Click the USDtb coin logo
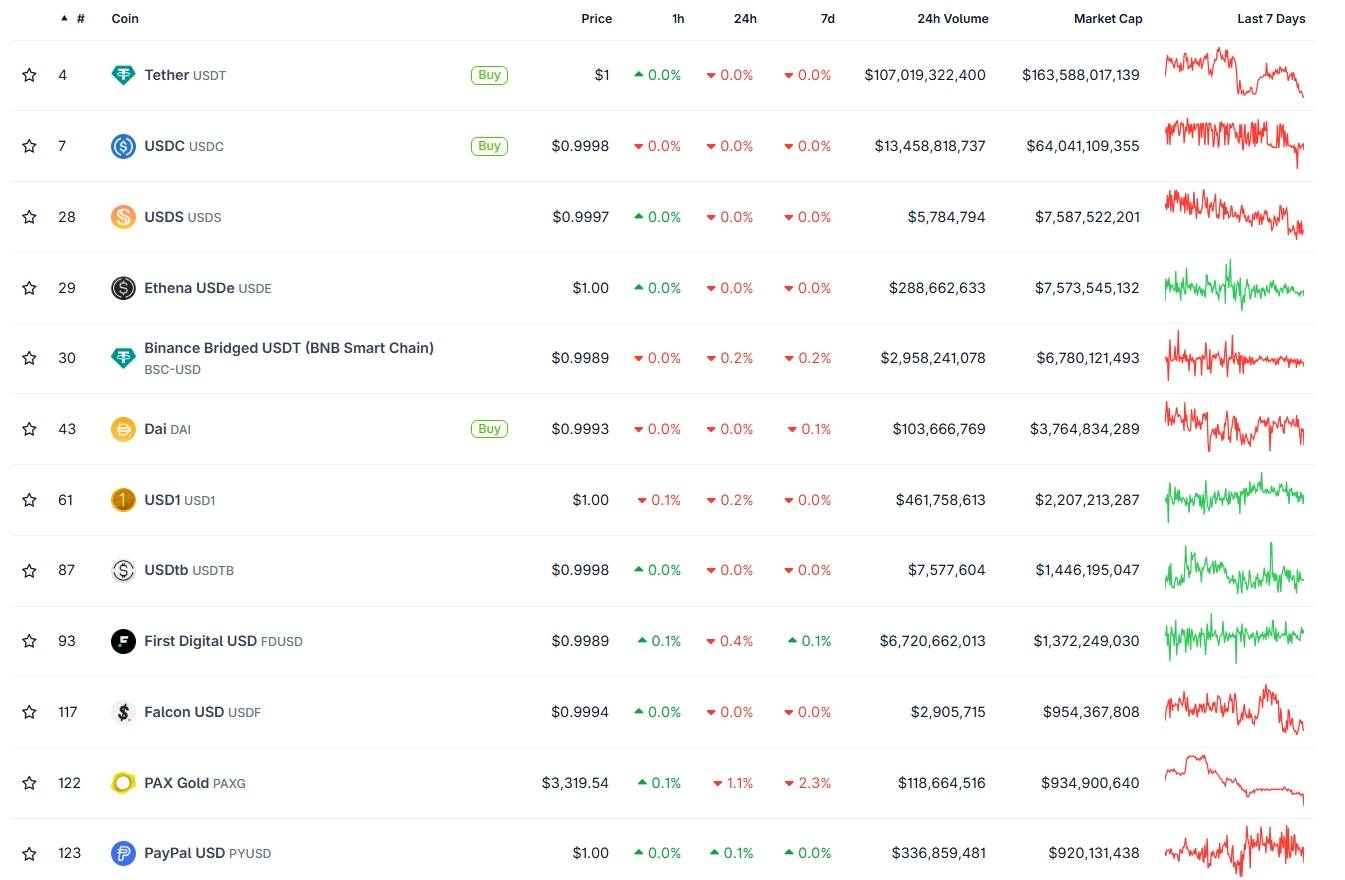This screenshot has width=1345, height=880. pos(123,570)
